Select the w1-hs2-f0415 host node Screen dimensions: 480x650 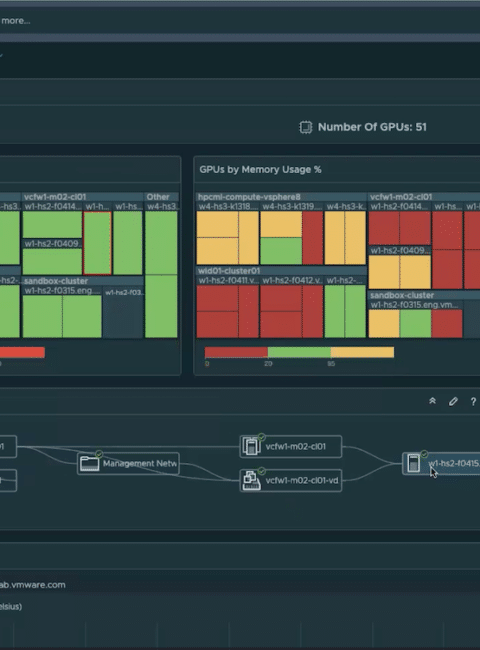(441, 463)
